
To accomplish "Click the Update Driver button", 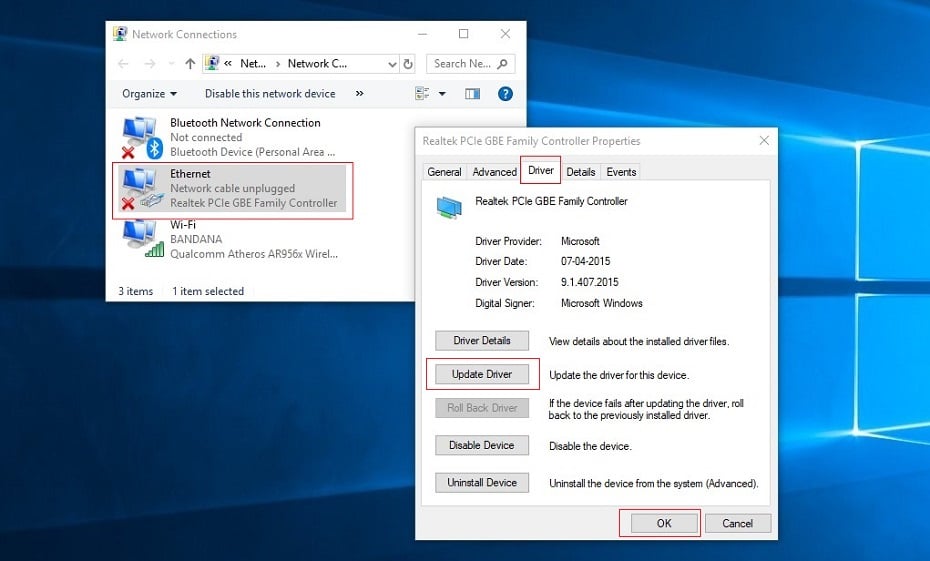I will pos(482,374).
